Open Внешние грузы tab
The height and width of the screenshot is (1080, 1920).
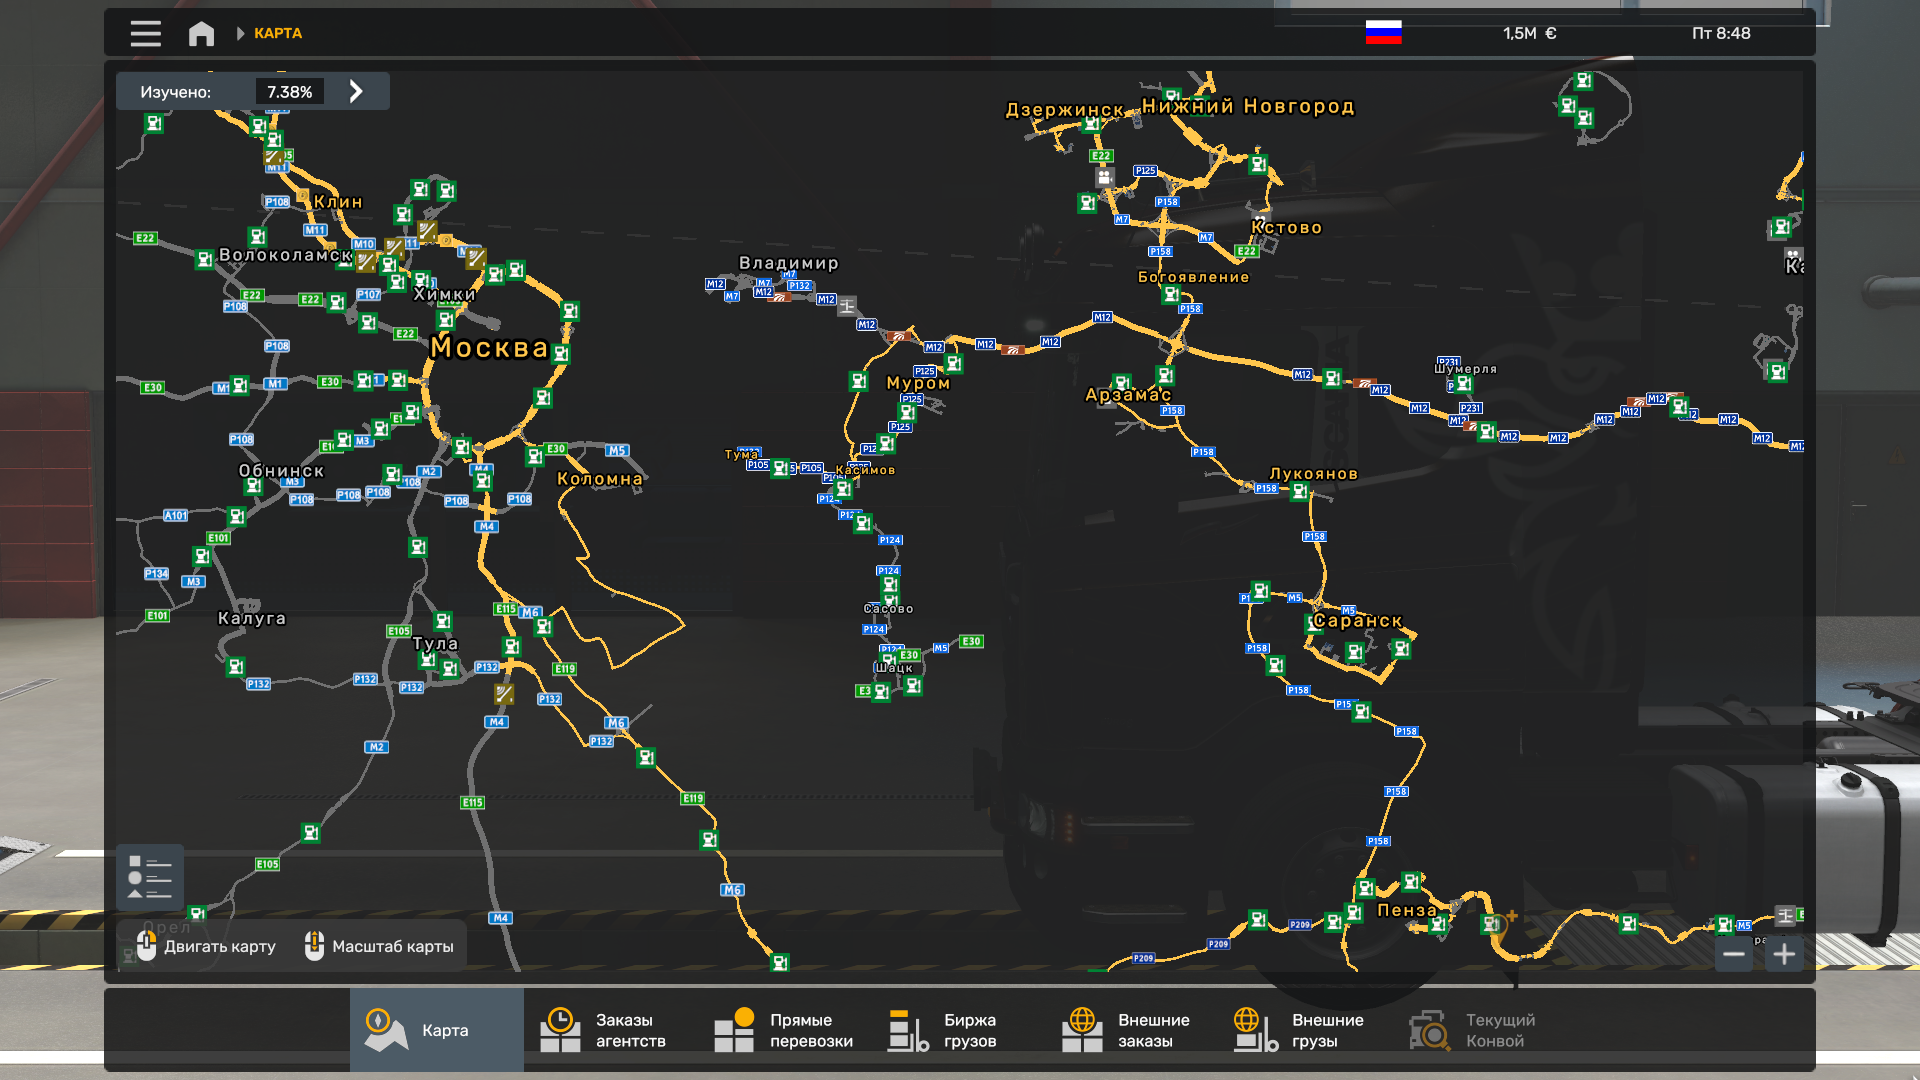(1306, 1030)
